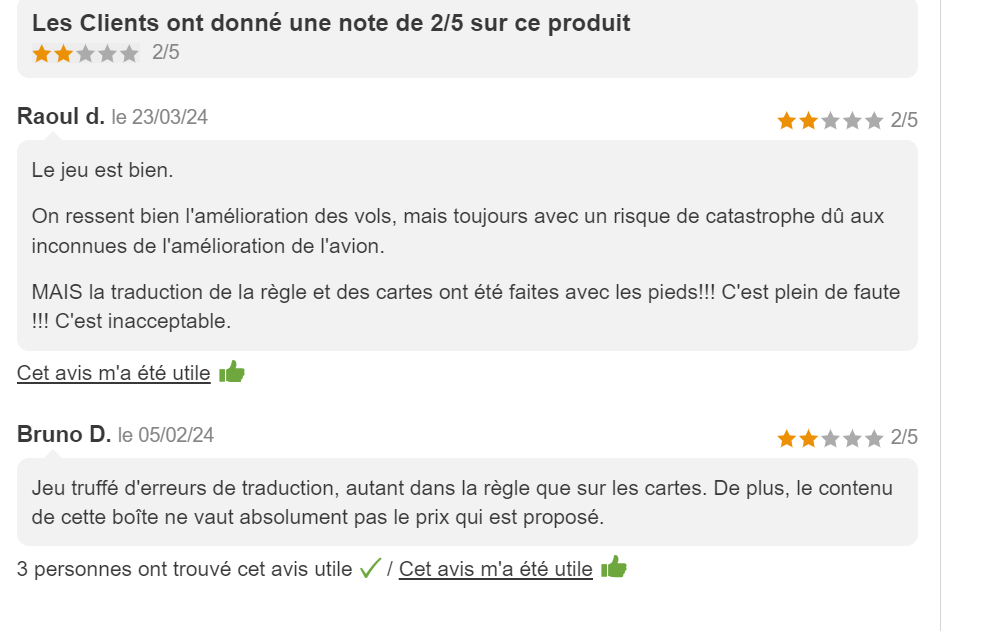The image size is (990, 631).
Task: Click 'Cet avis m'a été utile' under Bruno's review
Action: (496, 569)
